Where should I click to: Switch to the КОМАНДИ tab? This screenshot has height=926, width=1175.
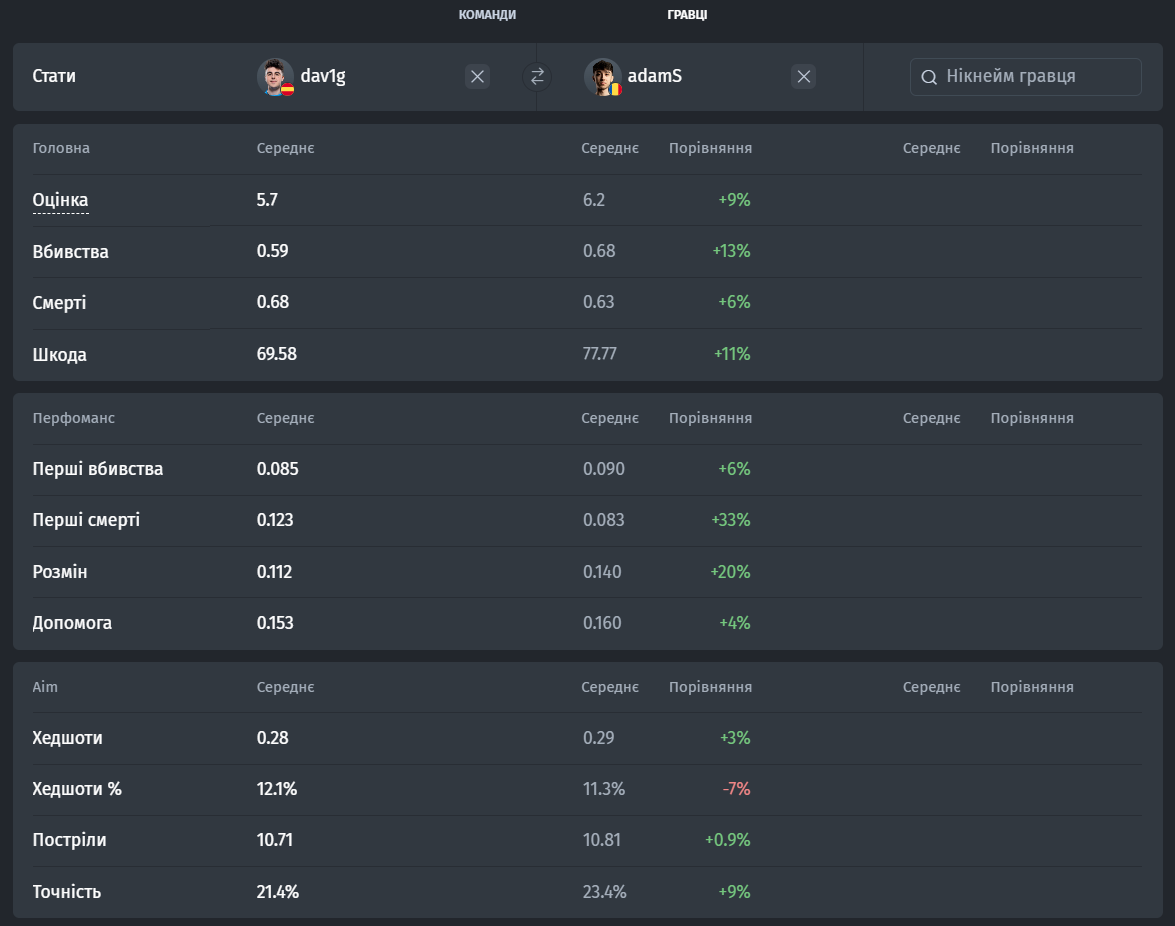point(487,15)
